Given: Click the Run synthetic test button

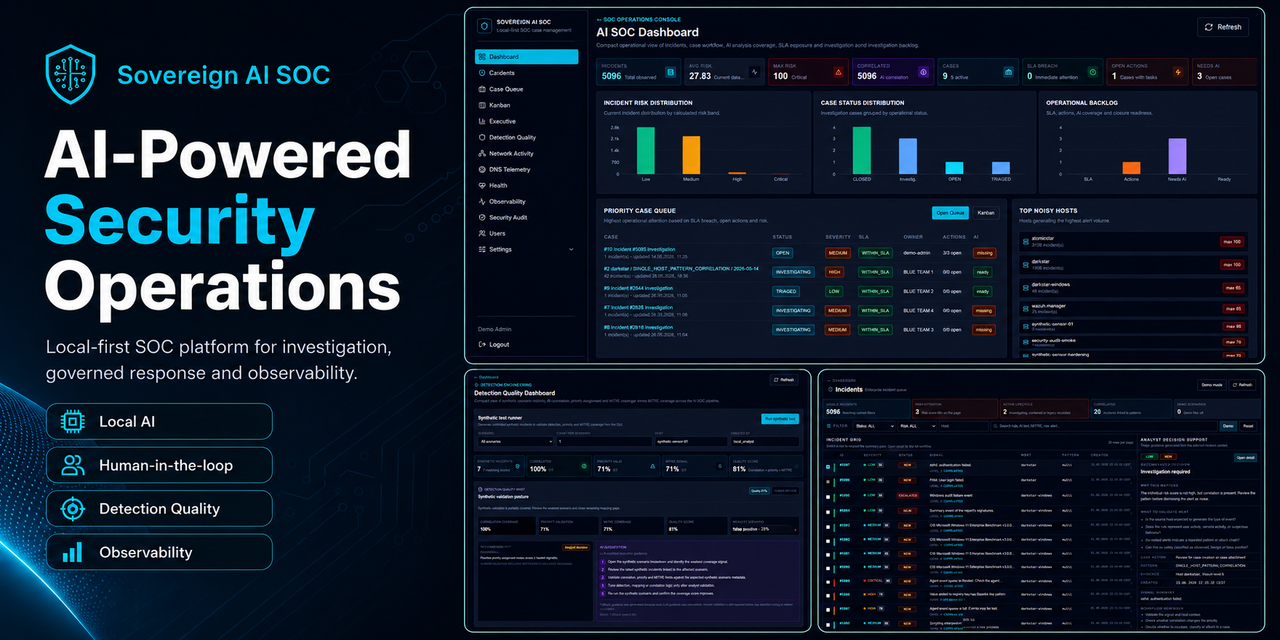Looking at the screenshot, I should pyautogui.click(x=780, y=419).
